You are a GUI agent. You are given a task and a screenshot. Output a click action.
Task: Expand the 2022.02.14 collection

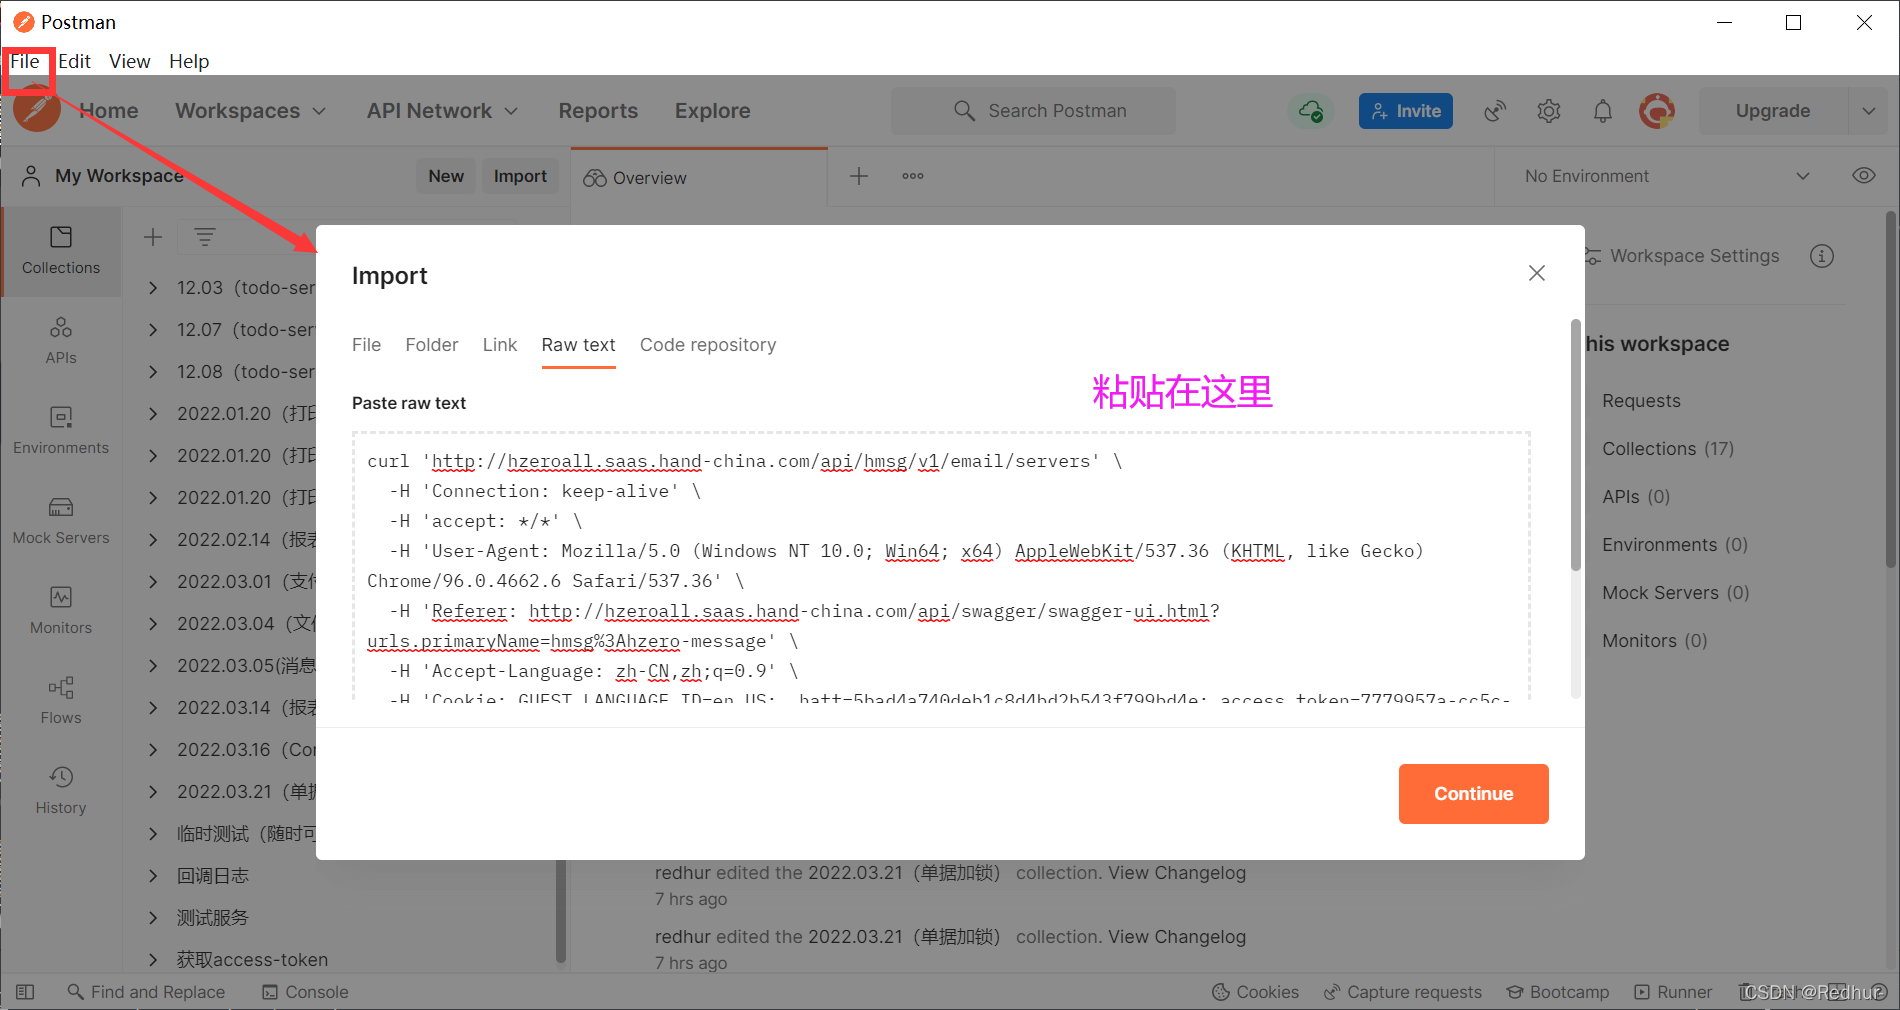pyautogui.click(x=153, y=540)
